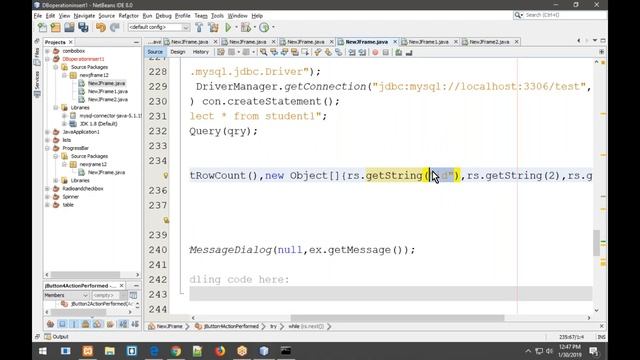Click the editor vertical scrollbar thumb
640x360 pixels.
point(596,242)
